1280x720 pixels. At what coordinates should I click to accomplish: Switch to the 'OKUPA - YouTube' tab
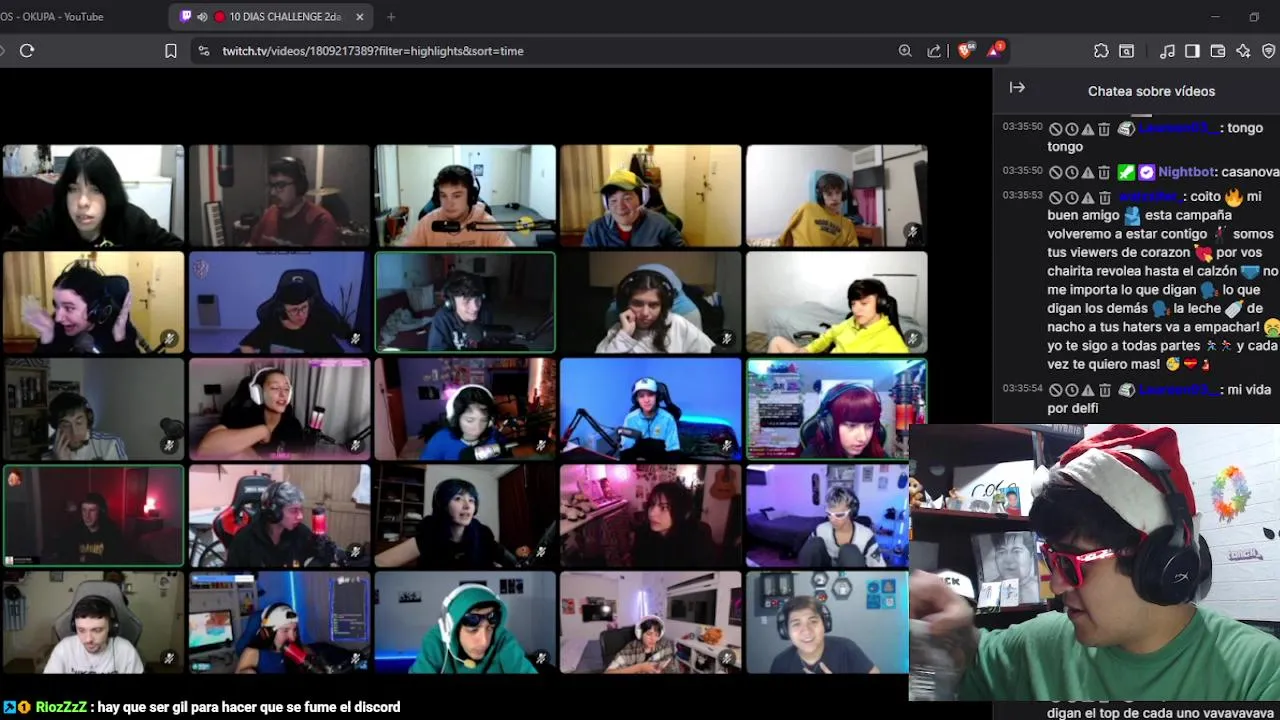pyautogui.click(x=52, y=17)
